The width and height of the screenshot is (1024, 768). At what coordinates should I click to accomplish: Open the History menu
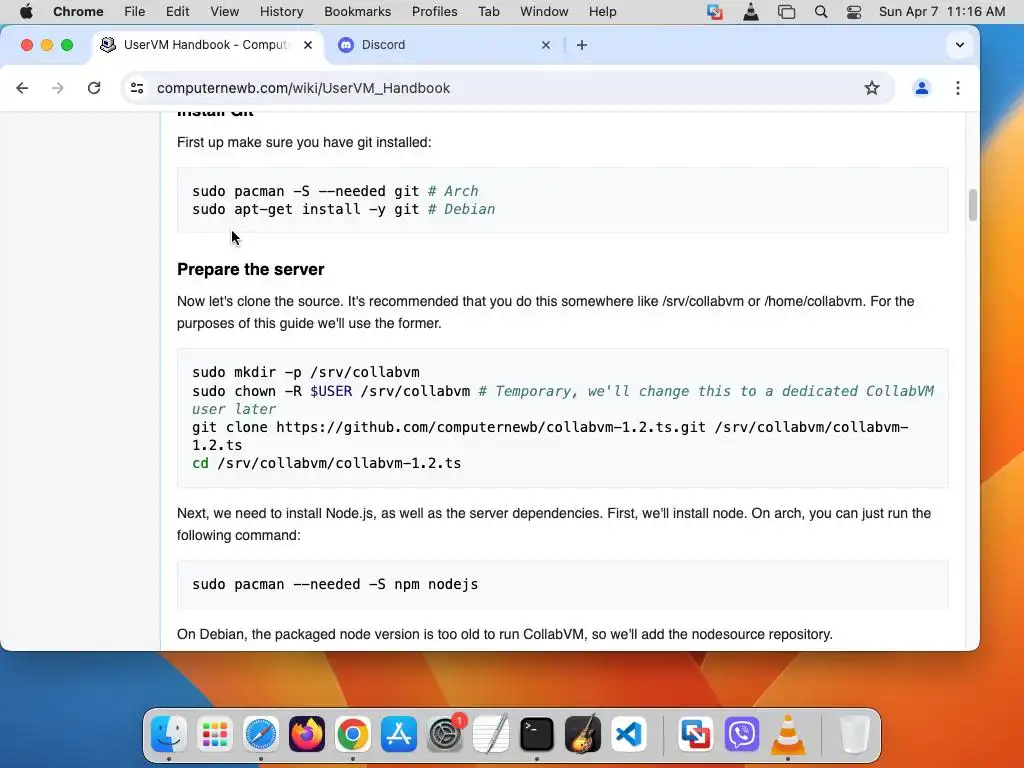(281, 12)
